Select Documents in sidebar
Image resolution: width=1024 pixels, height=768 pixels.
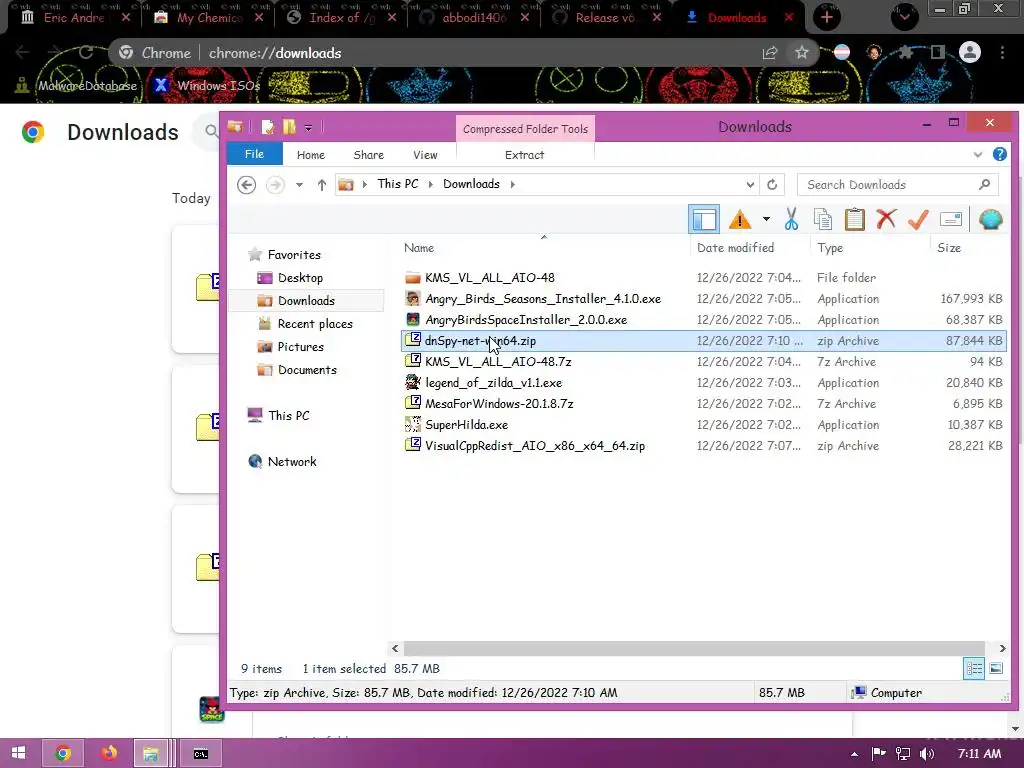307,370
